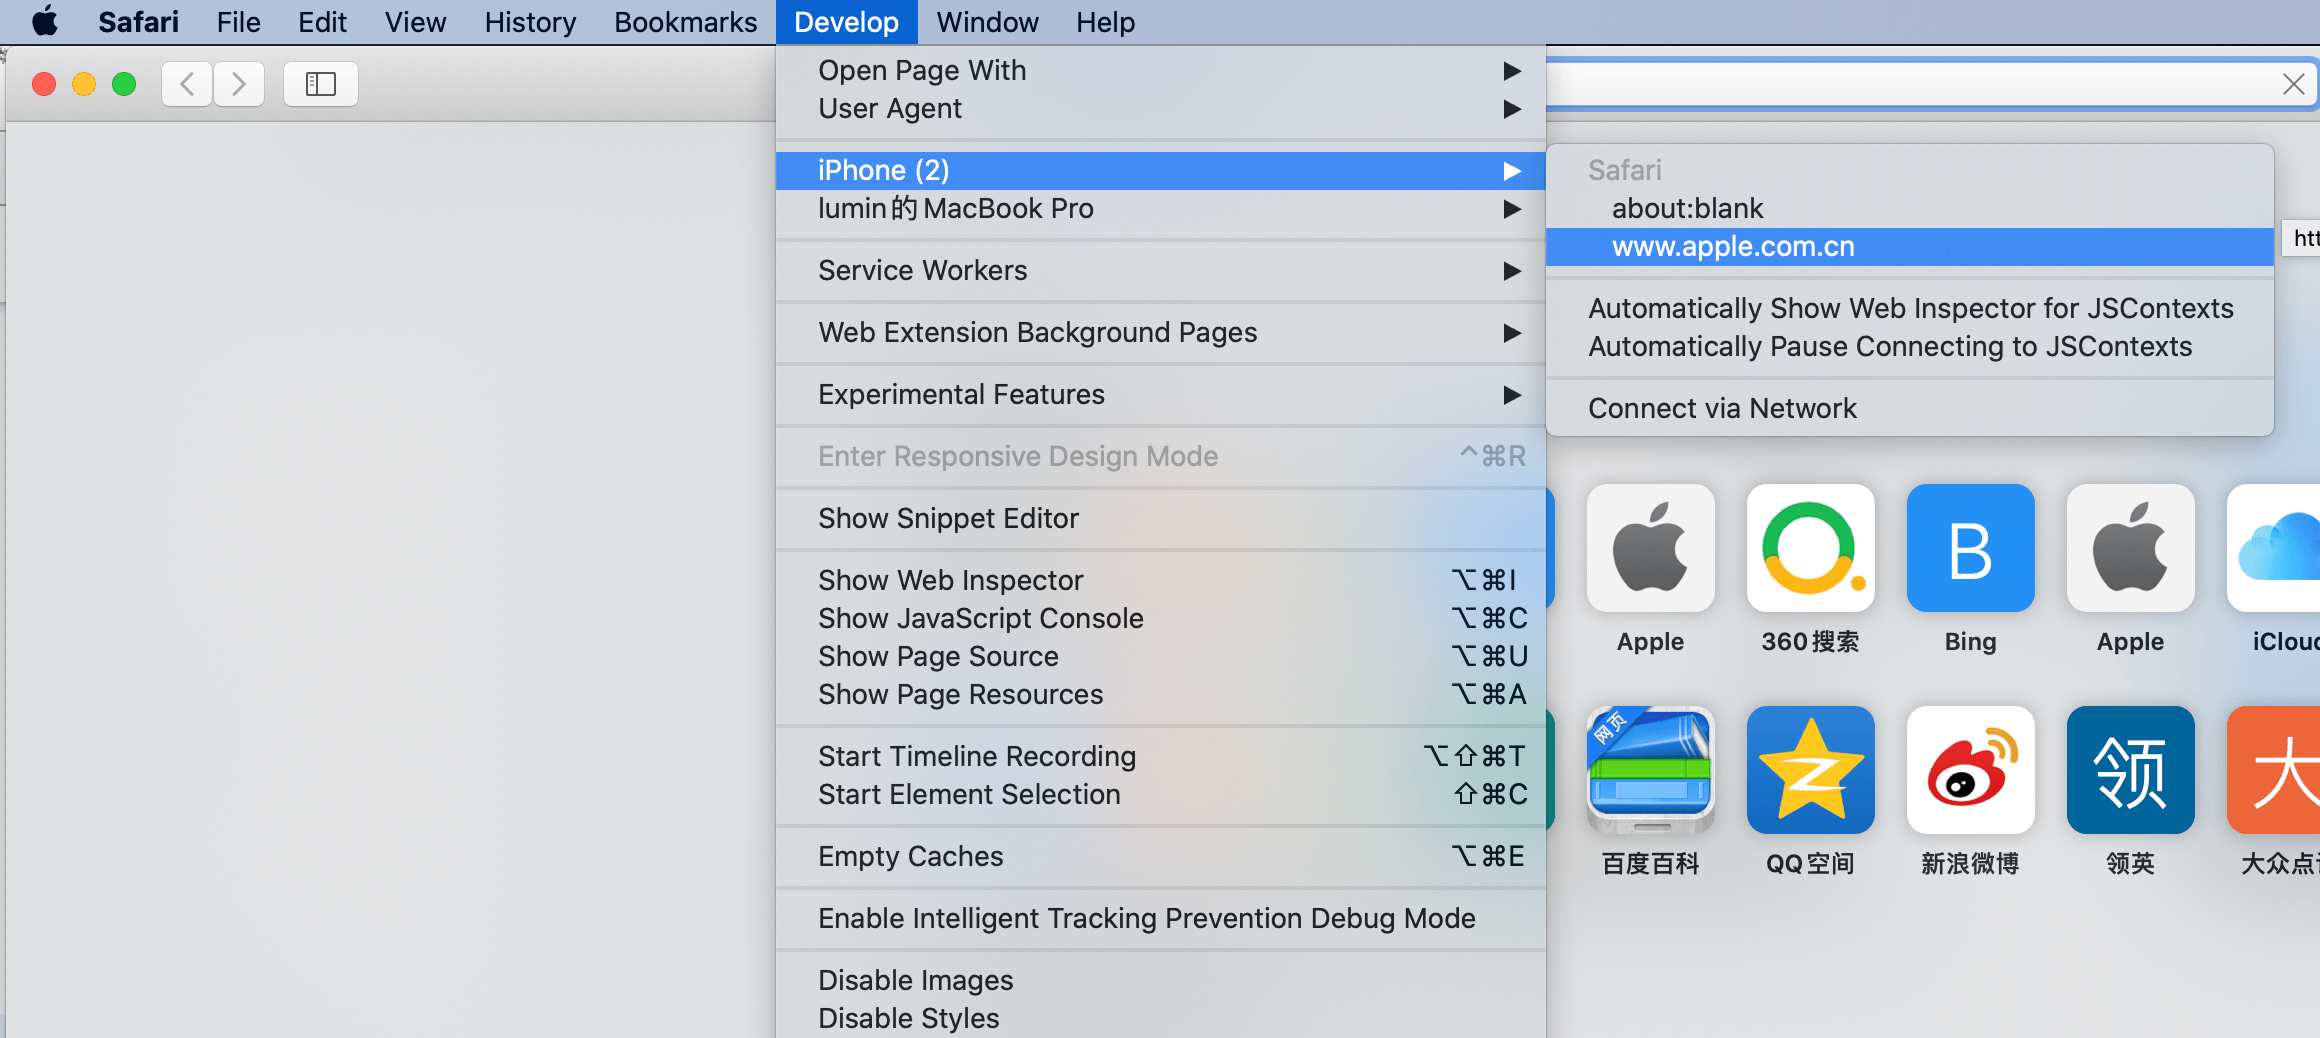The height and width of the screenshot is (1038, 2320).
Task: Open the 领英 favorite icon
Action: [2130, 770]
